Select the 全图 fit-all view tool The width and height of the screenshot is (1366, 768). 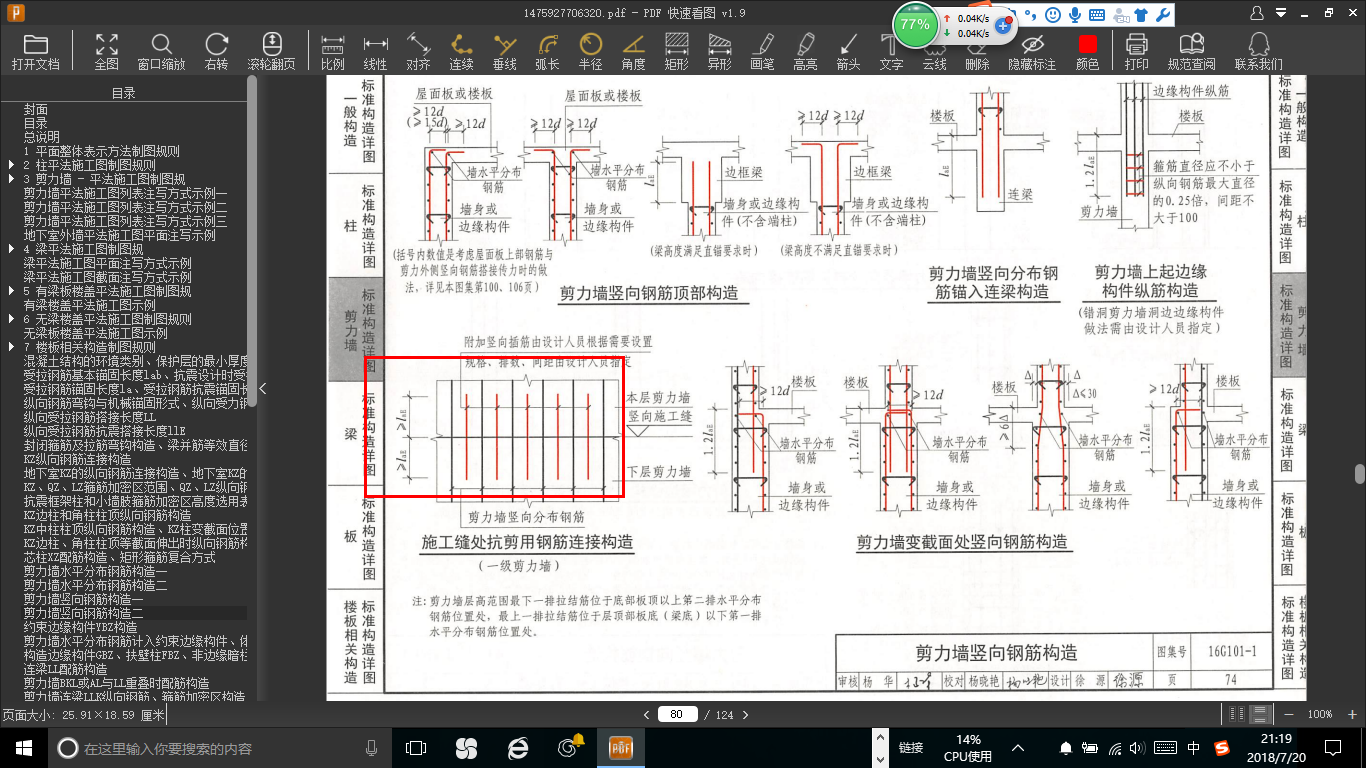click(x=107, y=51)
